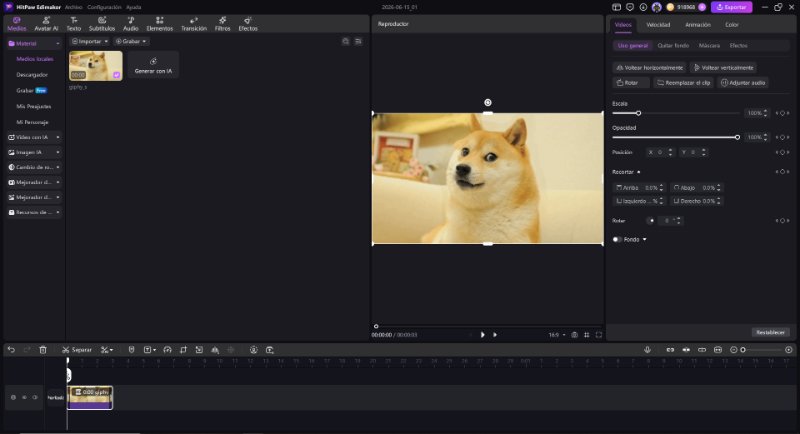Open the speed gauge tool in timeline toolbar
Viewport: 800px width, 434px height.
pos(167,350)
